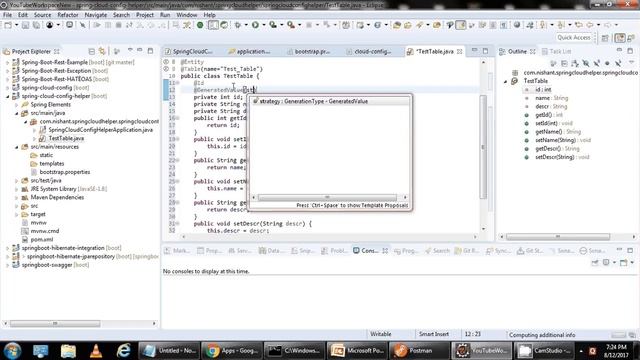This screenshot has height=360, width=640.
Task: Open the New file dropdown arrow
Action: 16,25
